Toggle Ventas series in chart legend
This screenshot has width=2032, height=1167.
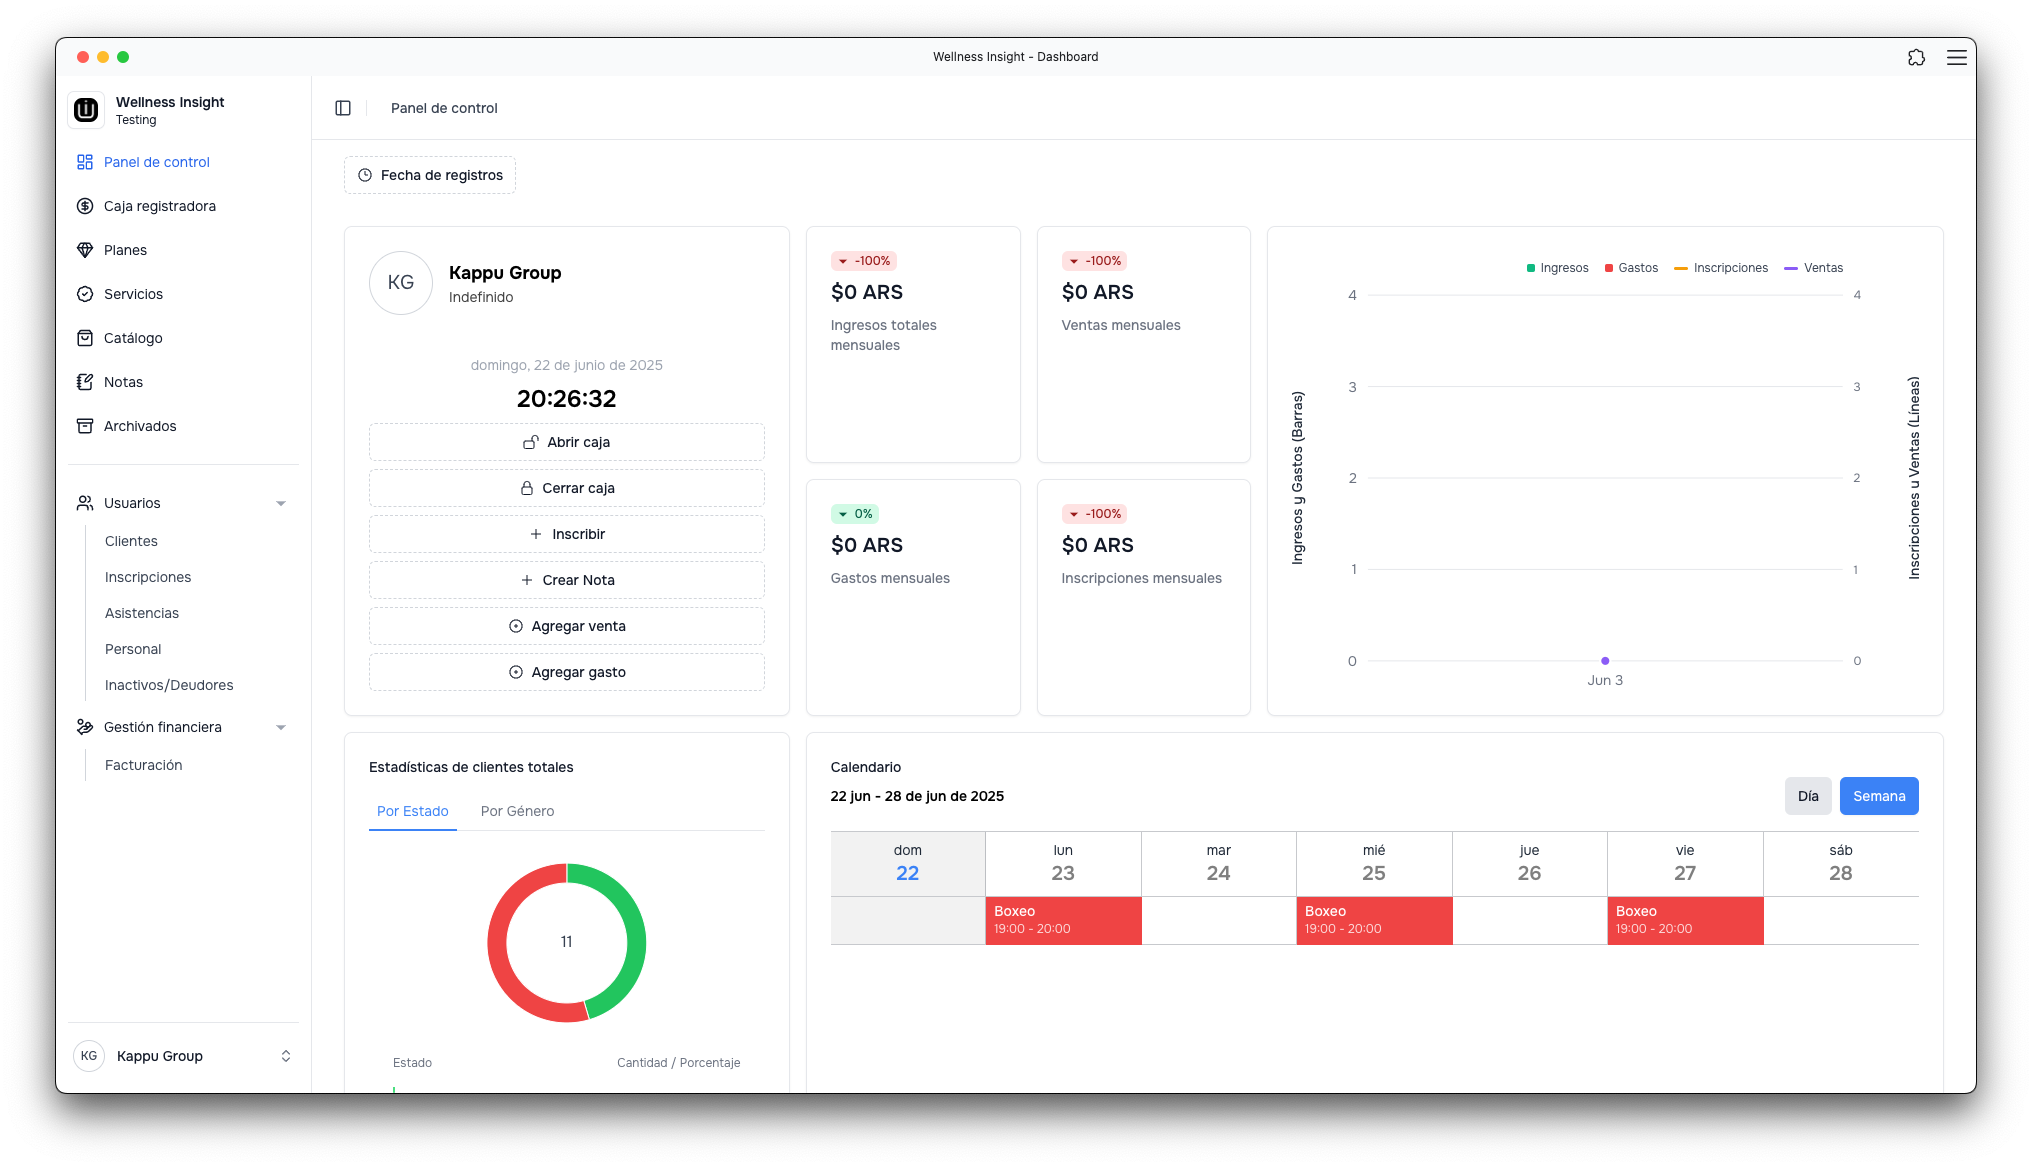pyautogui.click(x=1813, y=268)
